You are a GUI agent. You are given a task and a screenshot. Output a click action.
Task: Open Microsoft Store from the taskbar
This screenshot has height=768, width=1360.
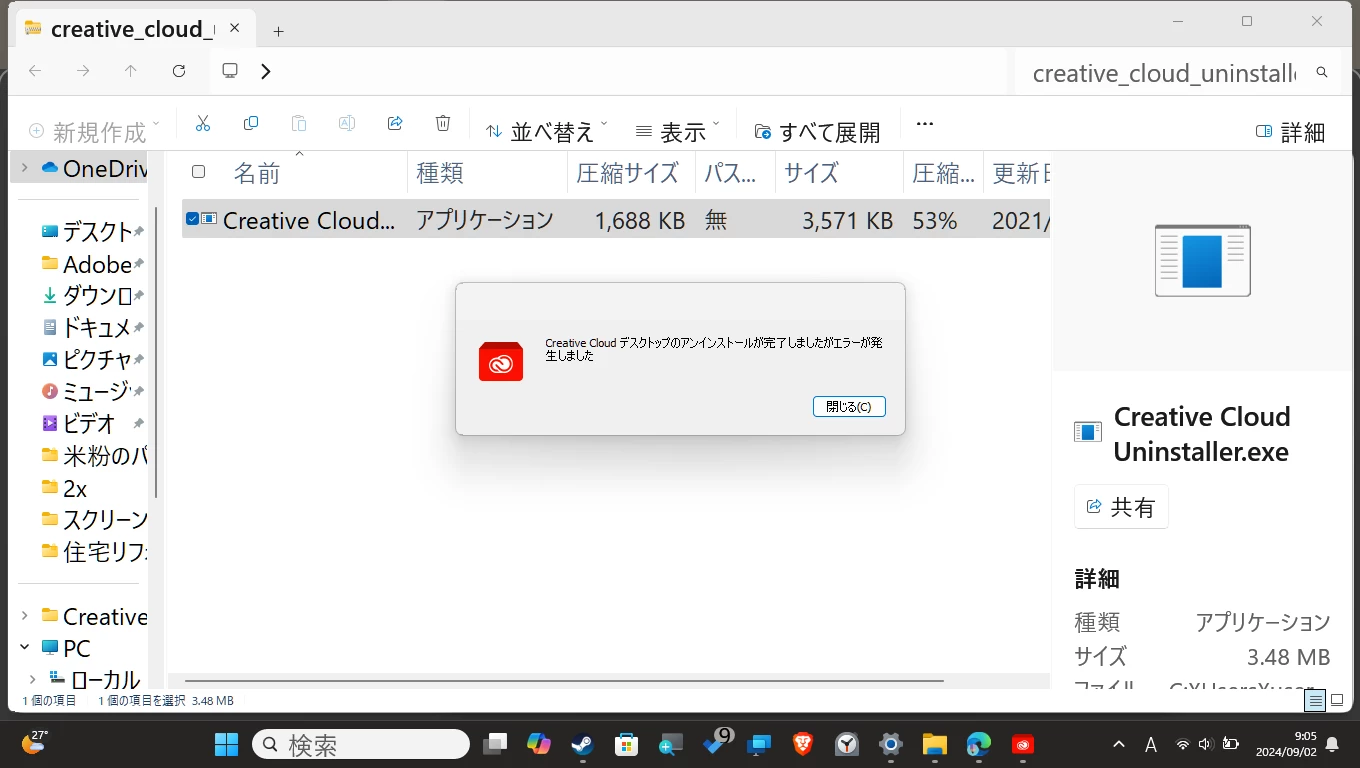[627, 744]
